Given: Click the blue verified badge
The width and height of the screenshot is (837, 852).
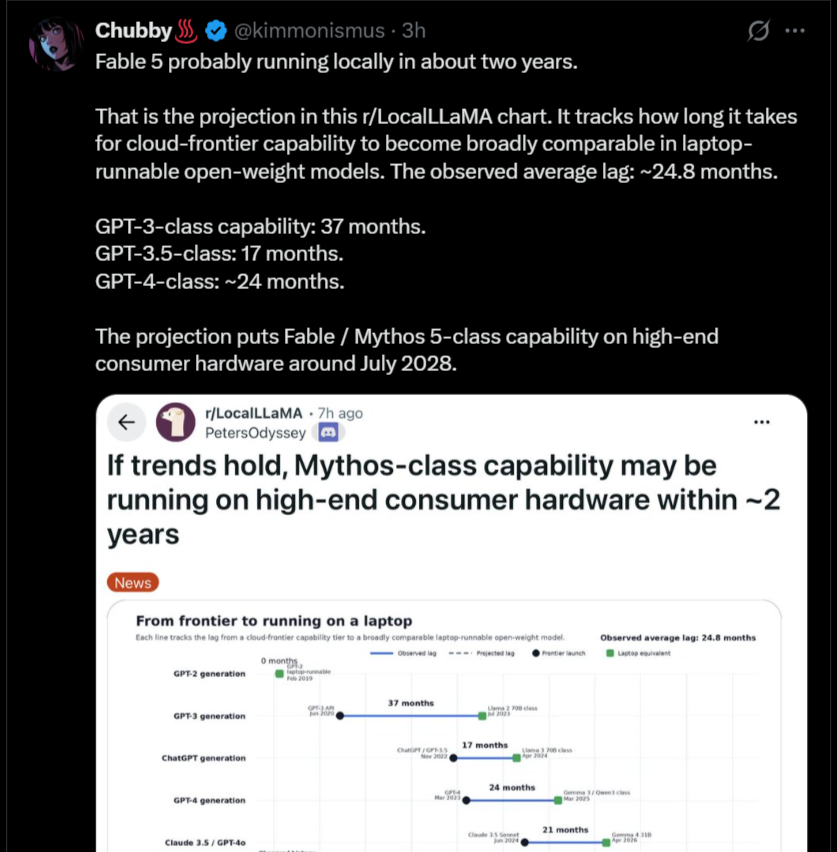Looking at the screenshot, I should [216, 31].
